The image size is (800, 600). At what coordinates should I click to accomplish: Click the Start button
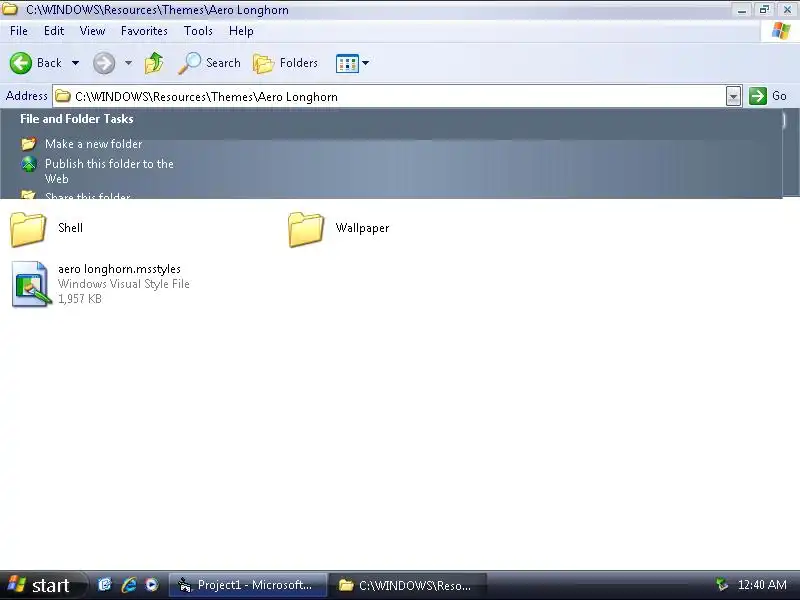(x=41, y=585)
